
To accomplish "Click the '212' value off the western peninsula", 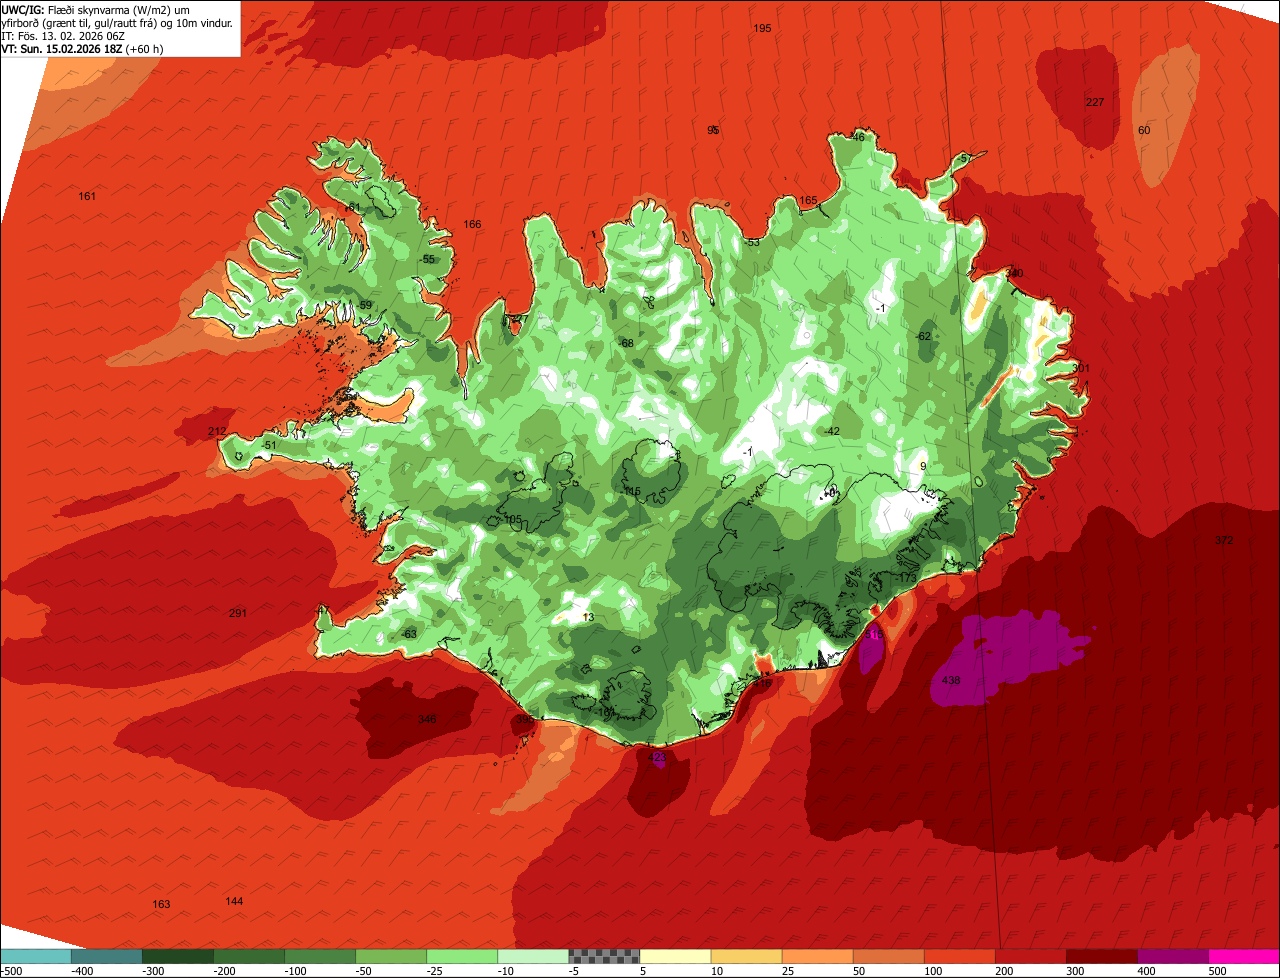I will (x=217, y=431).
